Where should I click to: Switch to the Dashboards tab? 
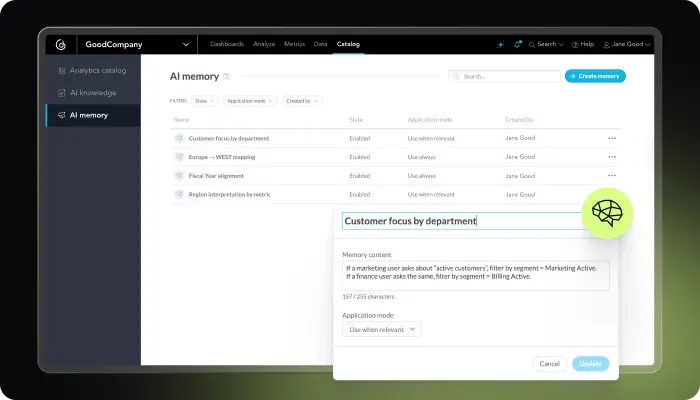227,44
